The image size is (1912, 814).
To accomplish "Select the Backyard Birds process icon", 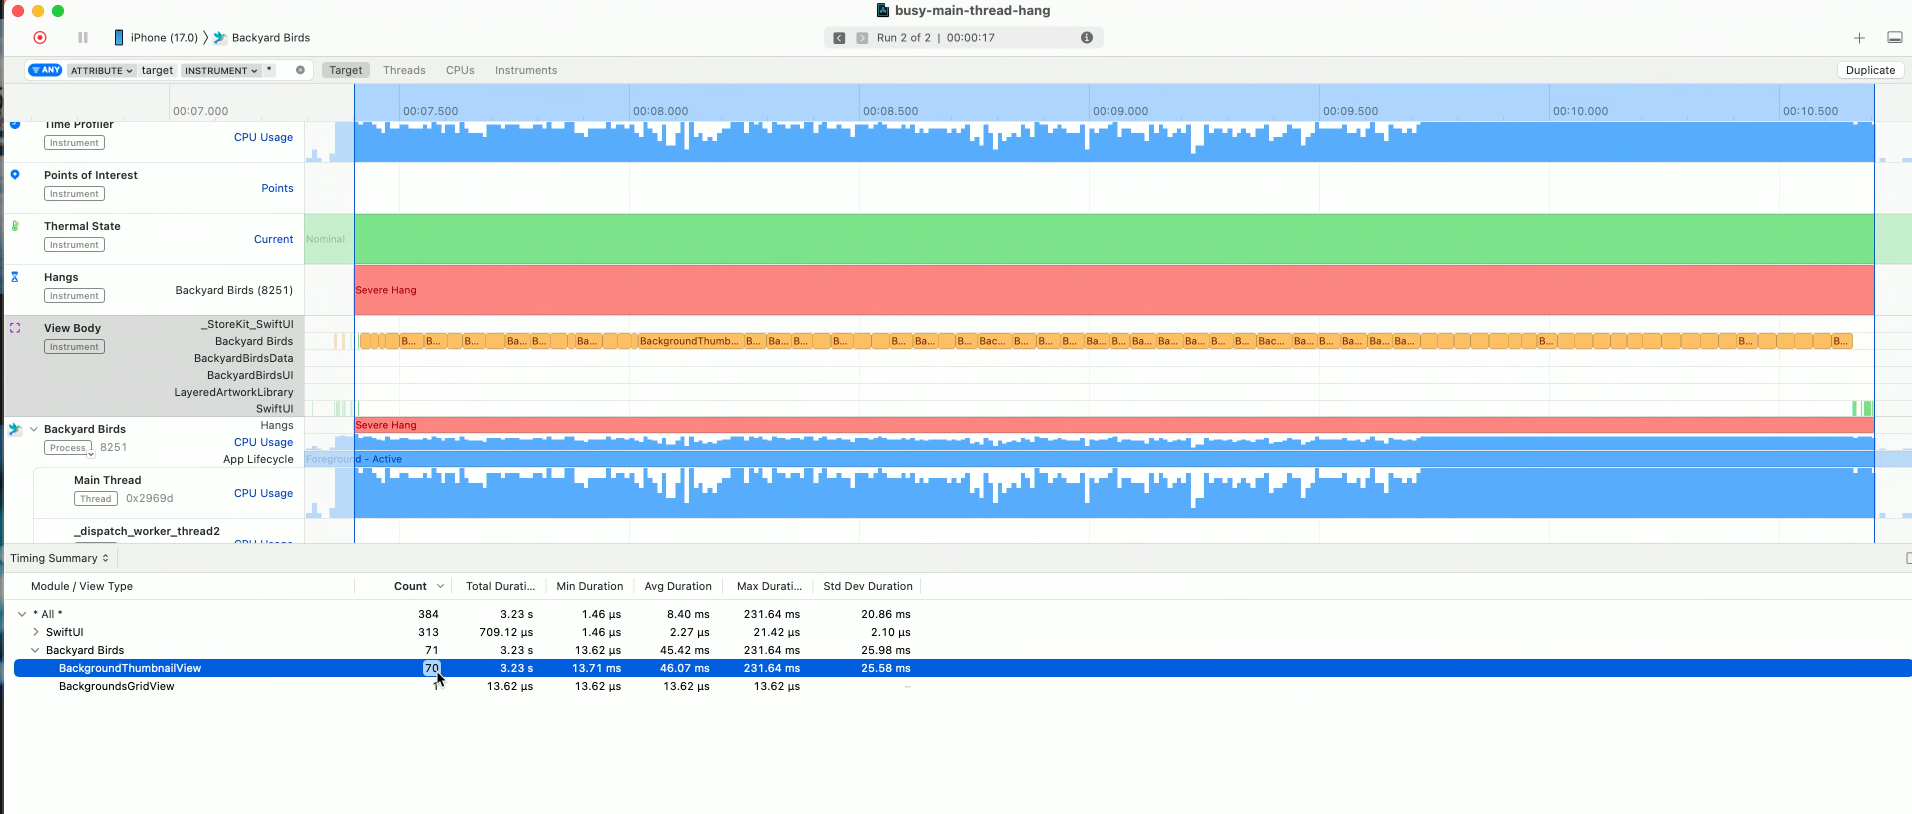I will pyautogui.click(x=15, y=429).
